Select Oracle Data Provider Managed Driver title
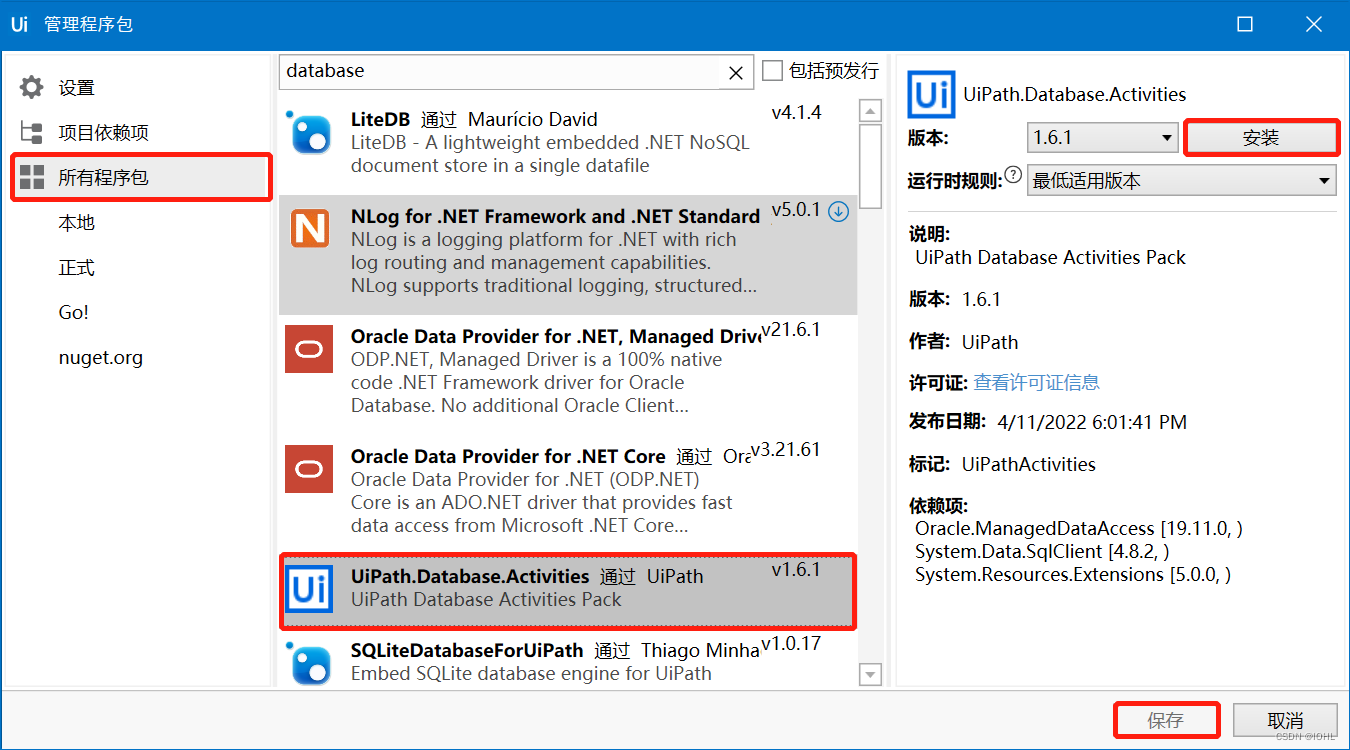 (555, 336)
